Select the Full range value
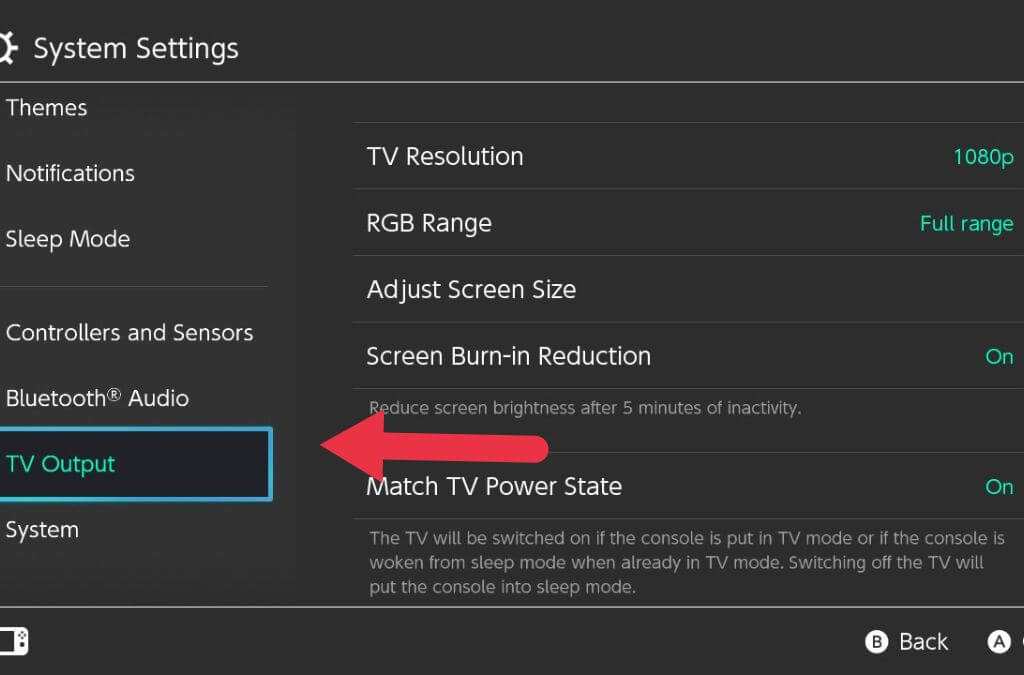The width and height of the screenshot is (1024, 675). [x=966, y=224]
